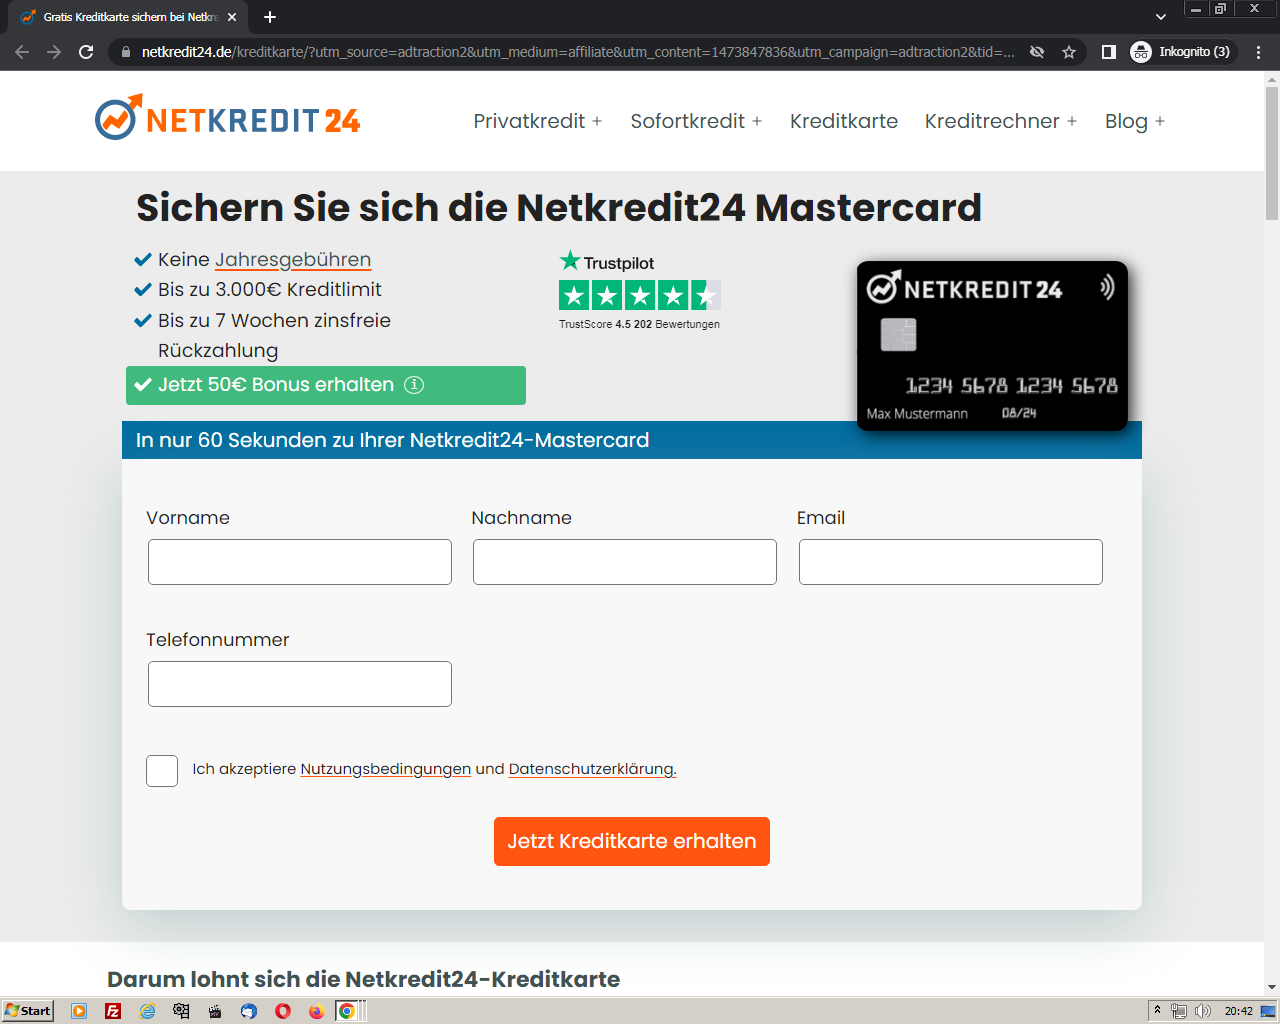The height and width of the screenshot is (1024, 1280).
Task: Click the 'Sichern Sie sich die Netkredit24 Mastercard' heading
Action: (x=559, y=208)
